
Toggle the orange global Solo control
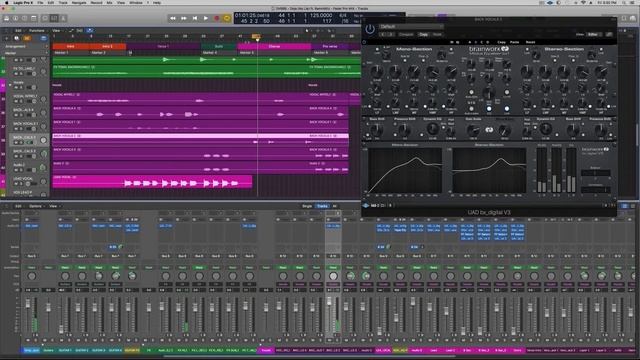pyautogui.click(x=27, y=38)
